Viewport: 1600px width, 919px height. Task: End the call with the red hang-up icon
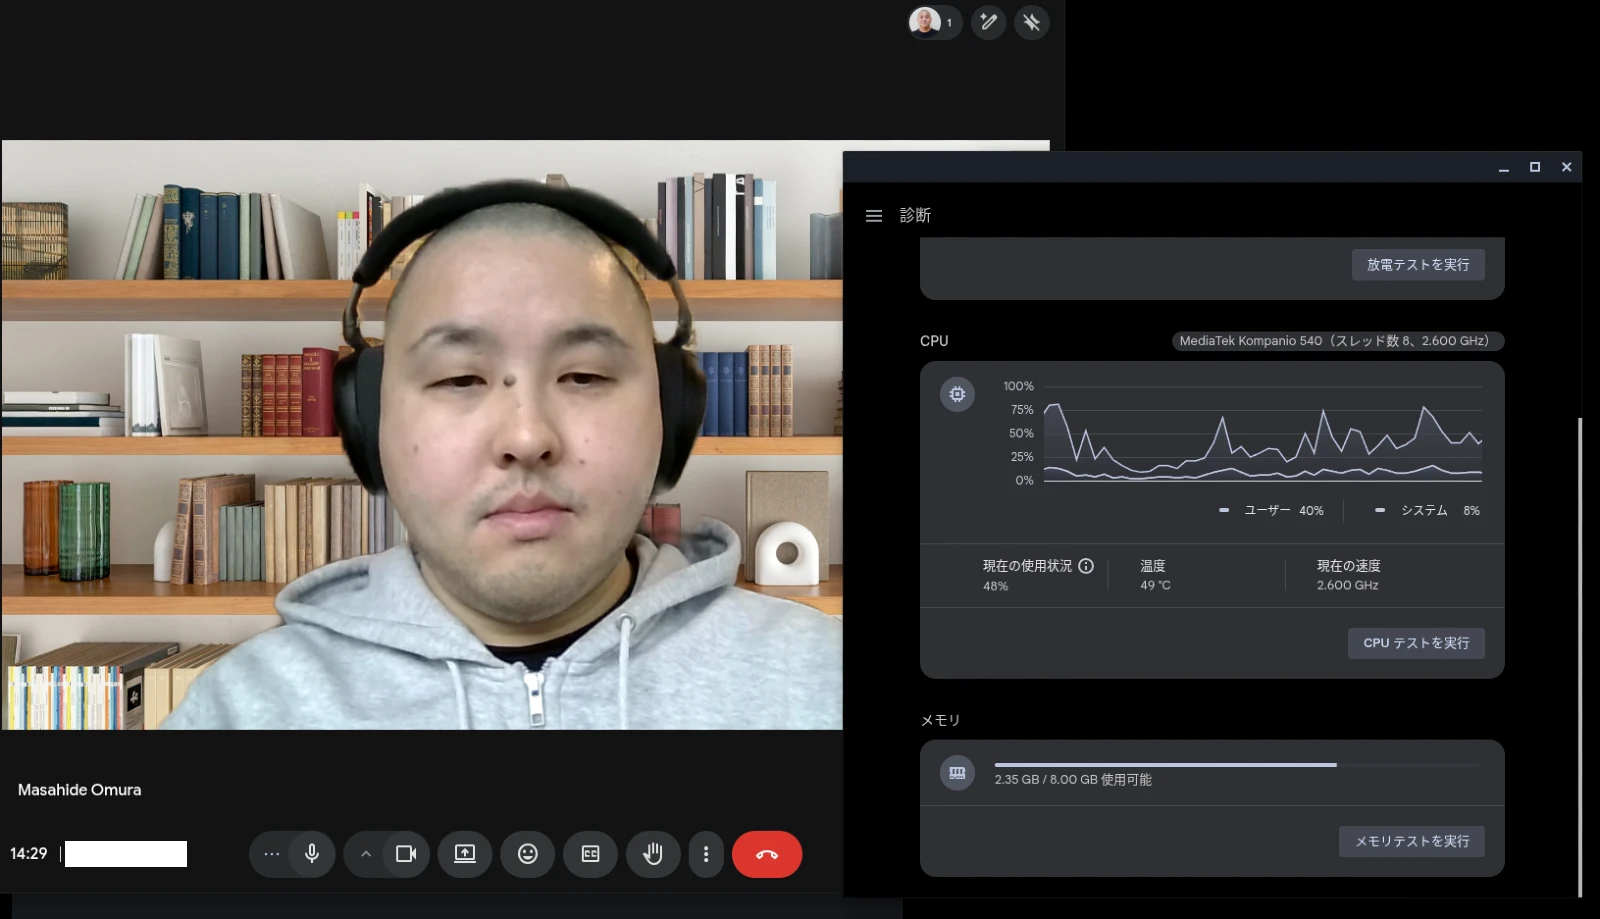pyautogui.click(x=767, y=854)
